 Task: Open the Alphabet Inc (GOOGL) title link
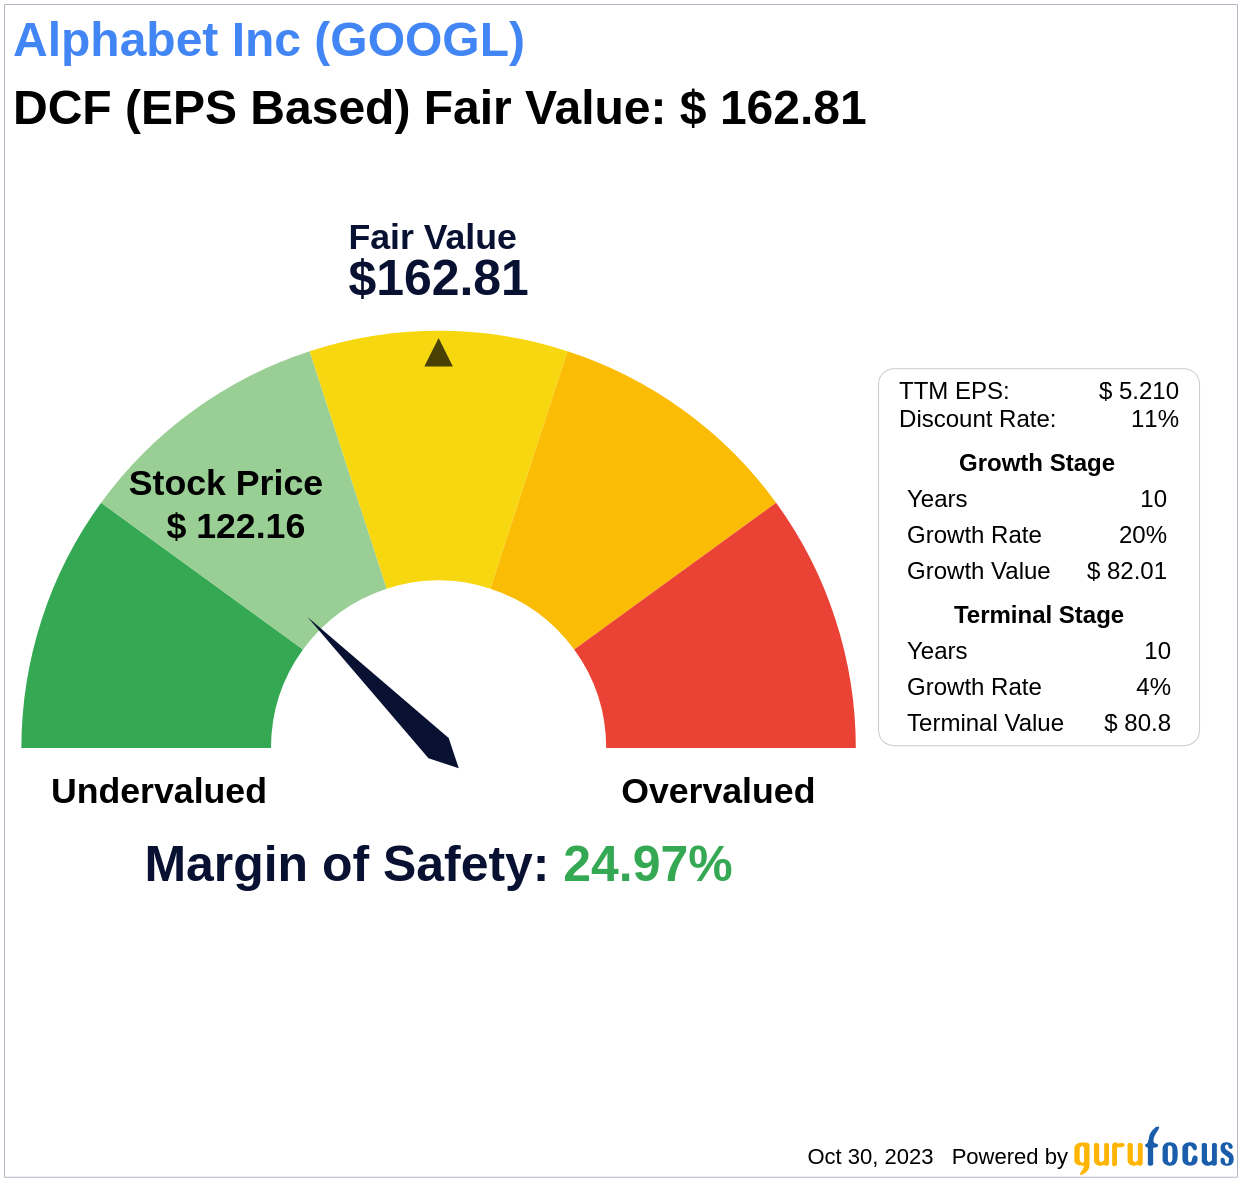click(x=269, y=40)
